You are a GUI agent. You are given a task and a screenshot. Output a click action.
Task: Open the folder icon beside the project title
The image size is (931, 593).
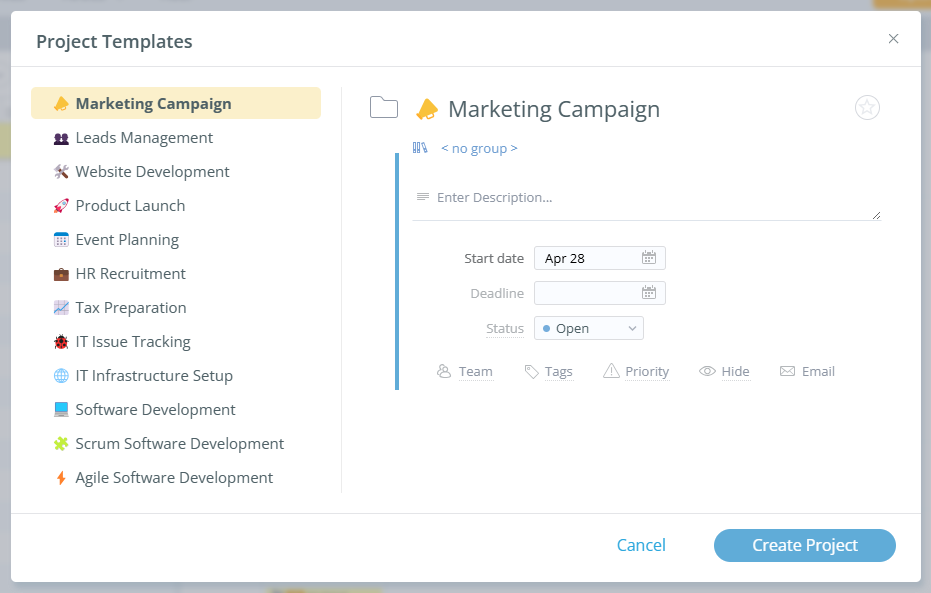tap(384, 108)
